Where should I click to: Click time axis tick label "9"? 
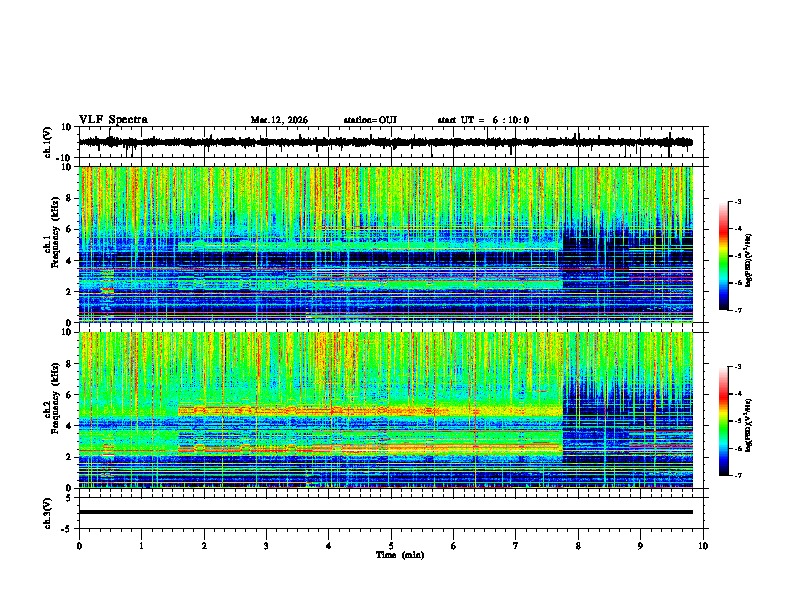[640, 546]
